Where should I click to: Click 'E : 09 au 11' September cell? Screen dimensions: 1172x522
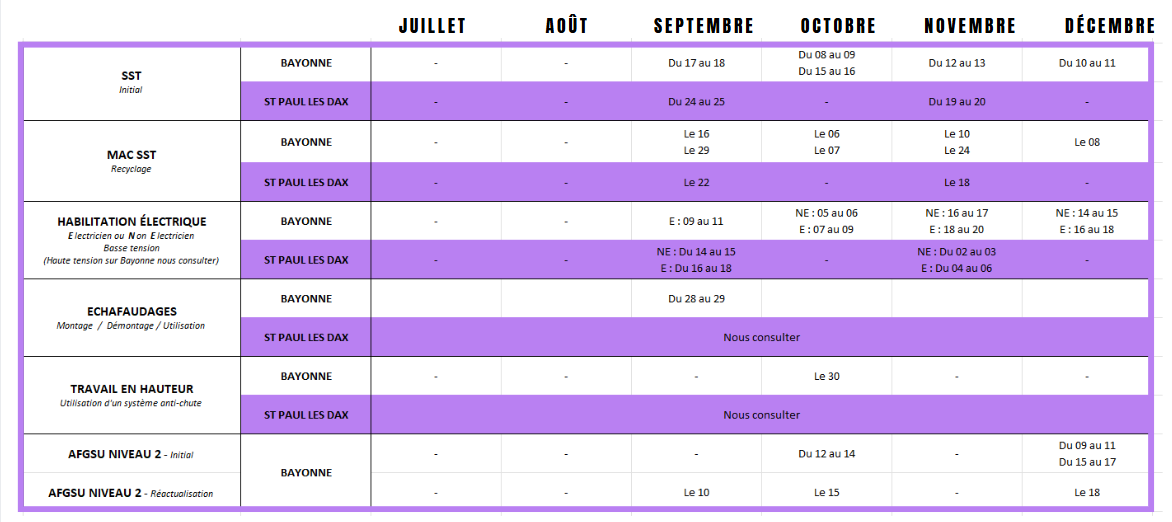click(x=697, y=221)
